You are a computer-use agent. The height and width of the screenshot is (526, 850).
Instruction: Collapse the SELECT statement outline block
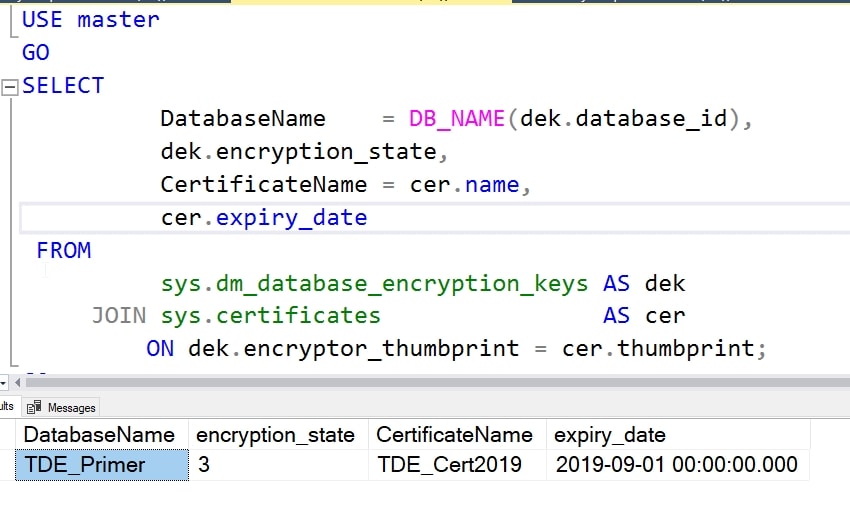coord(11,87)
